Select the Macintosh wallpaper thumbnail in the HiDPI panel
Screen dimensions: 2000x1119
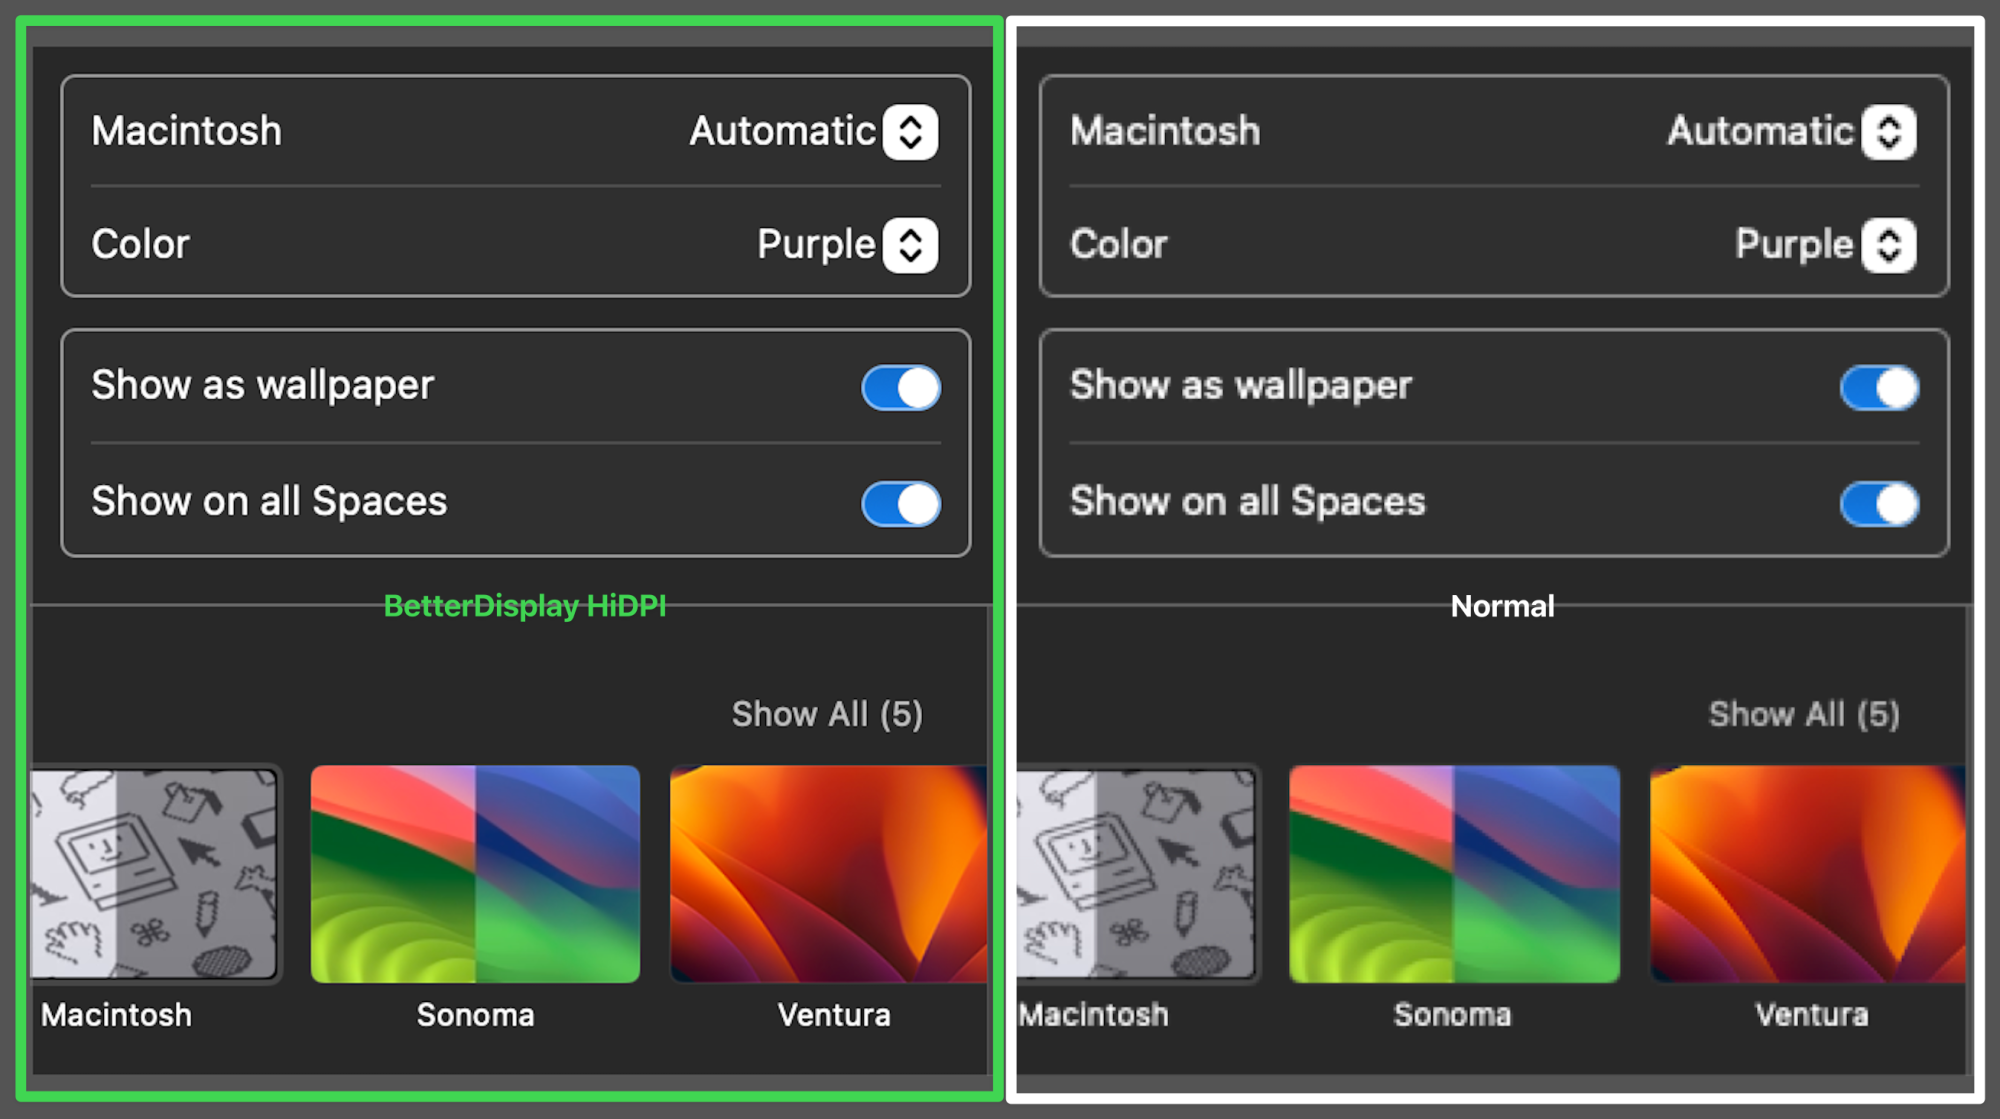(155, 873)
